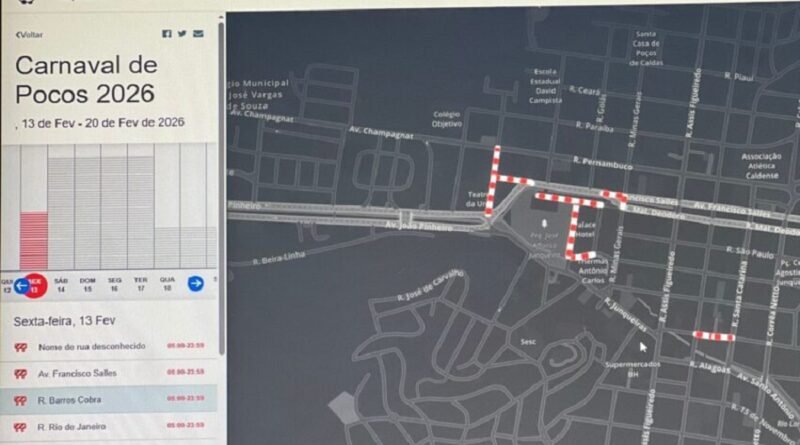Open the R. Rio de Janeiro closure entry
This screenshot has height=445, width=800.
(109, 427)
